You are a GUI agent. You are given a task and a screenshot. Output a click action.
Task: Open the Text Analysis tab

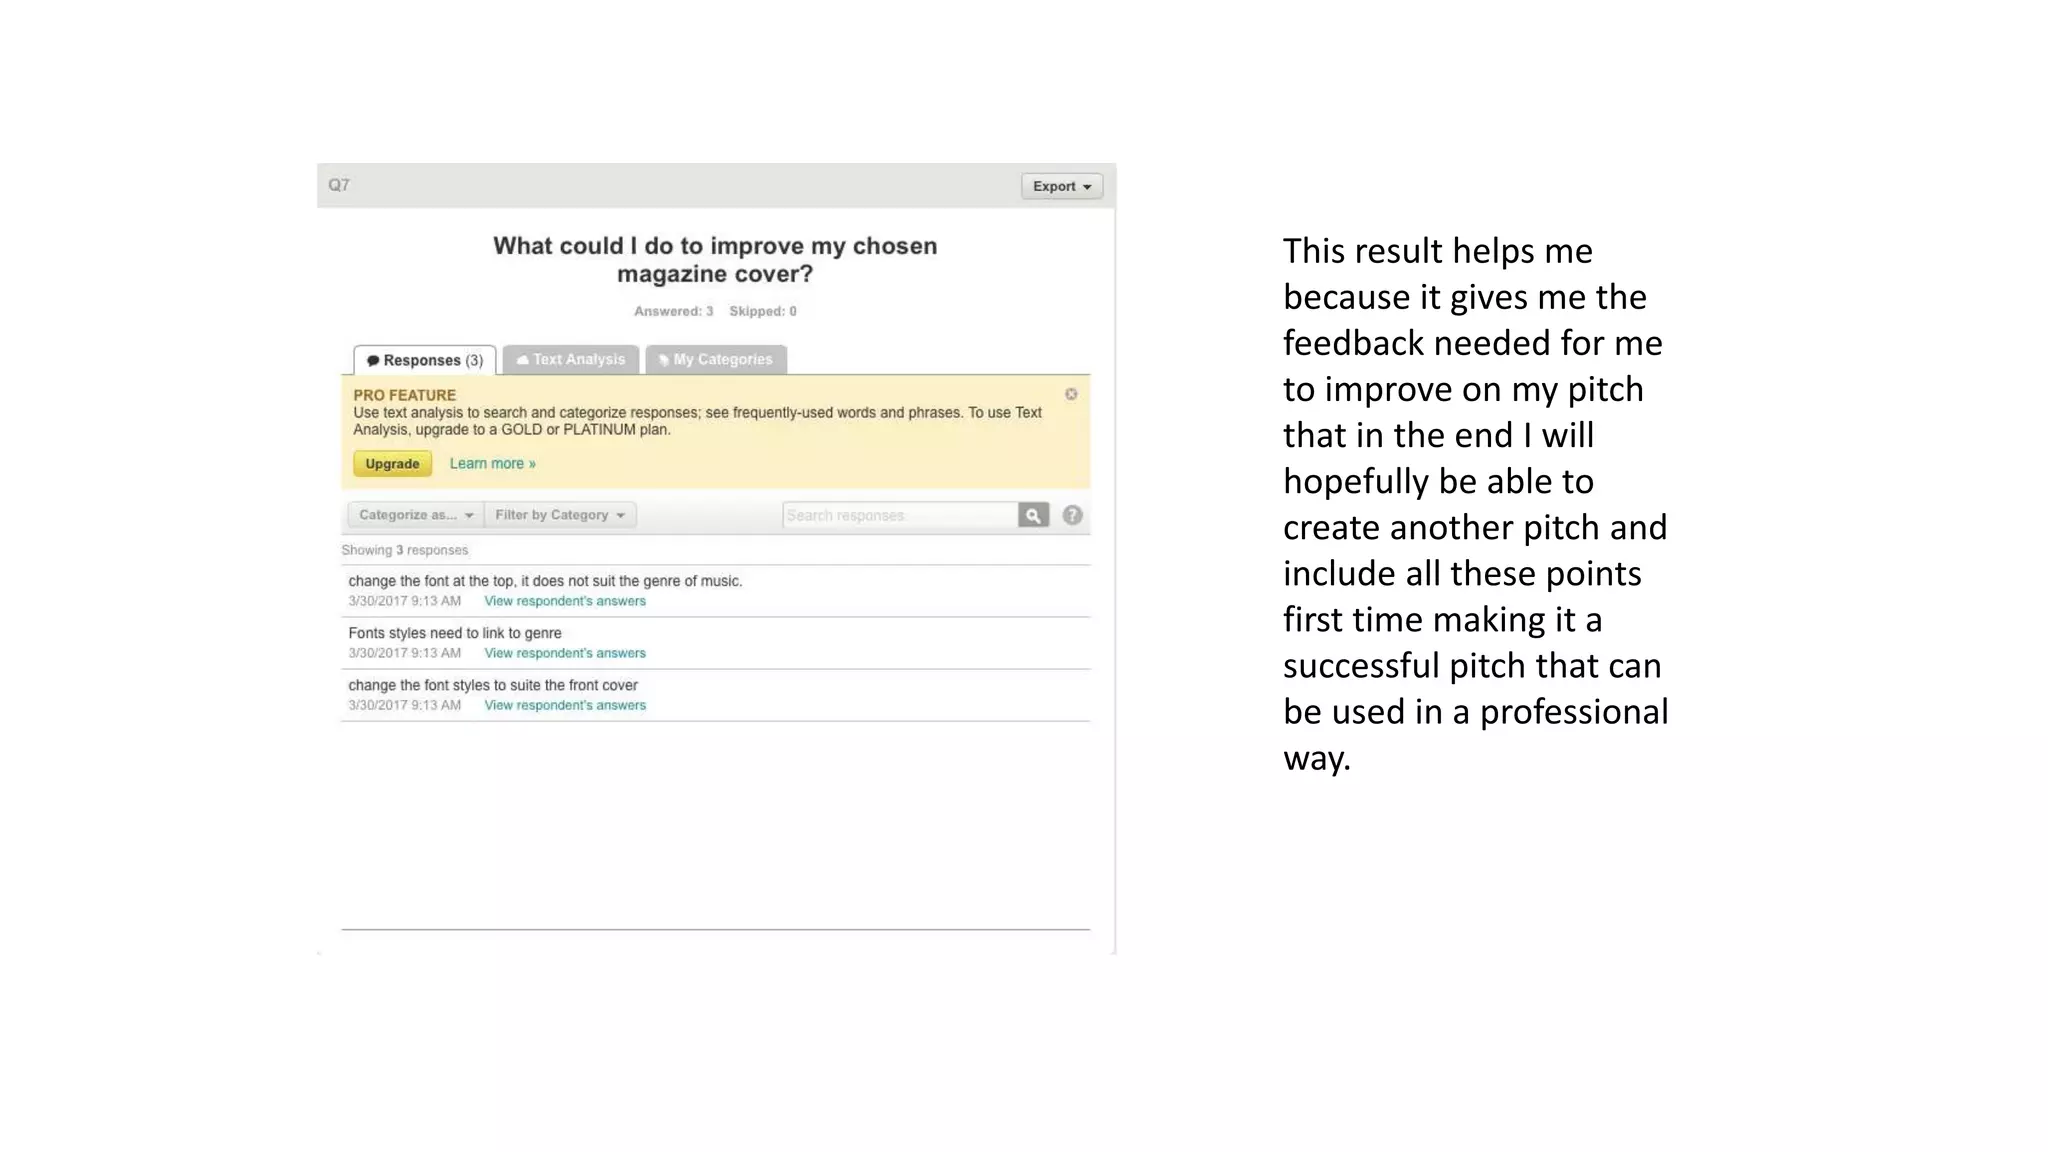tap(571, 359)
